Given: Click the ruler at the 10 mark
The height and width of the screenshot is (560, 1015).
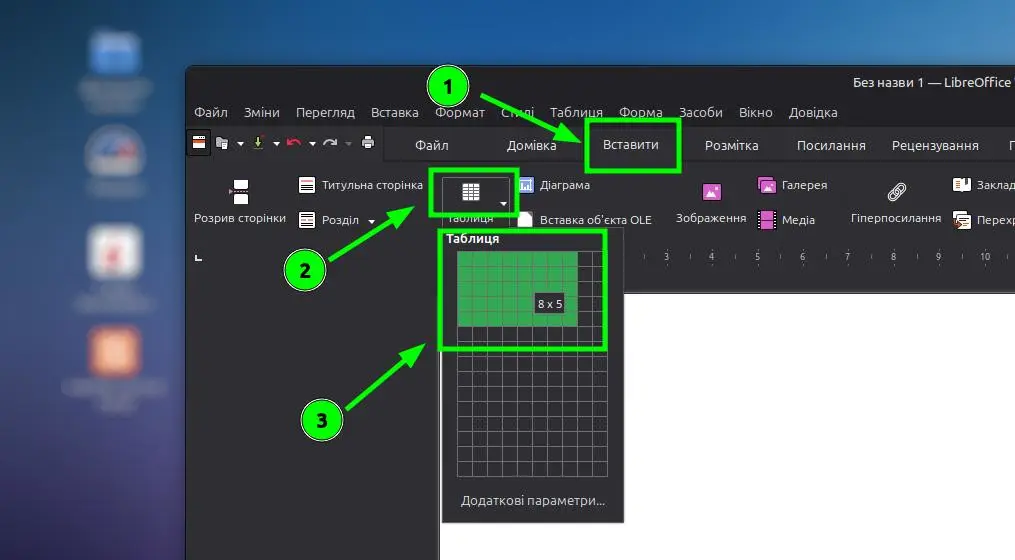Looking at the screenshot, I should tap(985, 256).
